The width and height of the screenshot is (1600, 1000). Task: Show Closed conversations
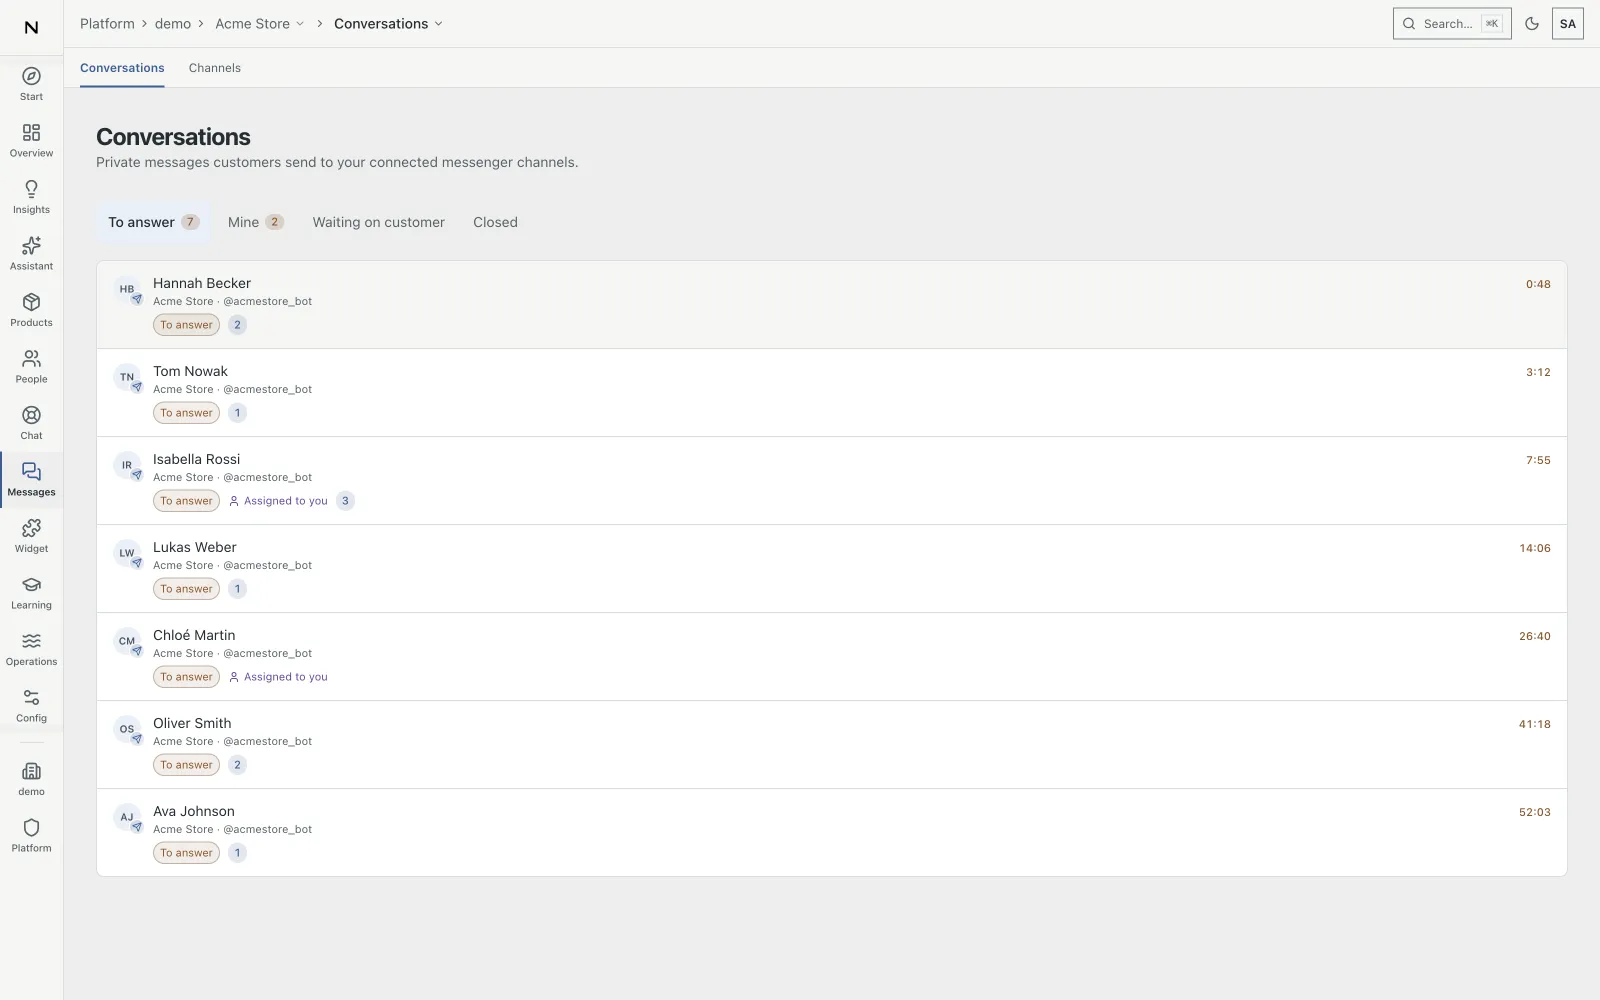pyautogui.click(x=495, y=222)
